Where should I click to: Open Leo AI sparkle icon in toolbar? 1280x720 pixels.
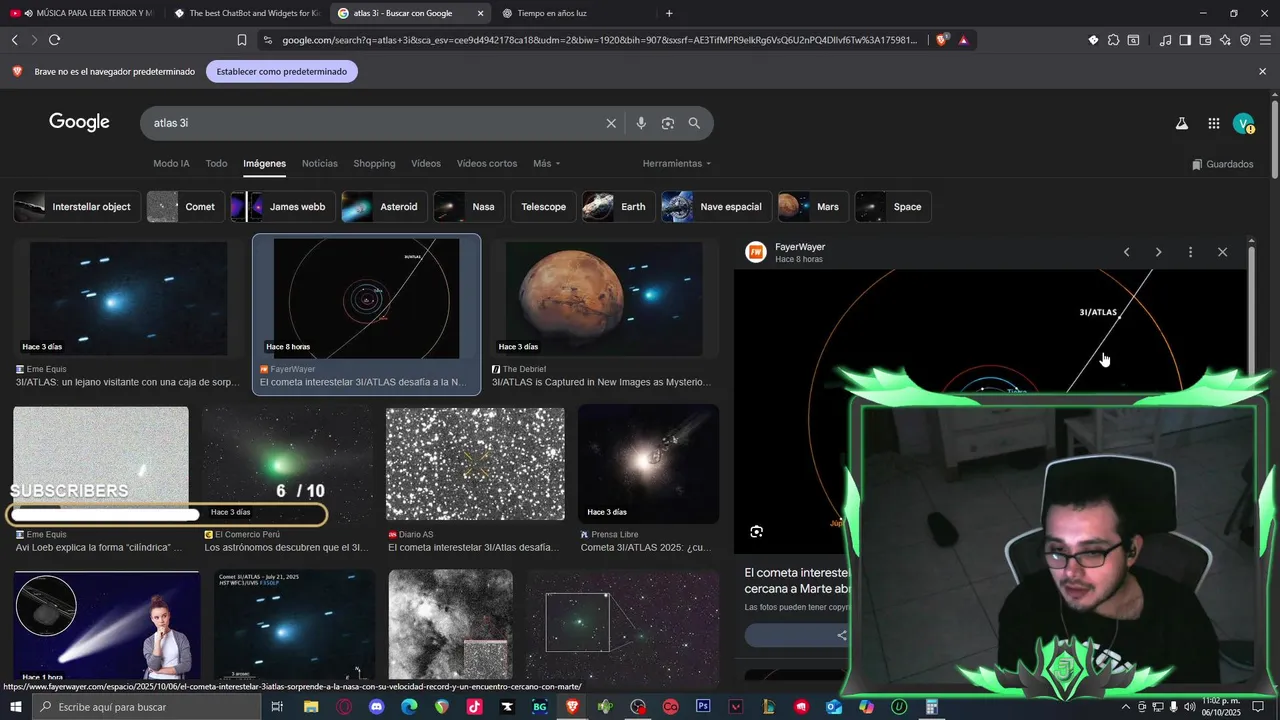pos(1225,40)
